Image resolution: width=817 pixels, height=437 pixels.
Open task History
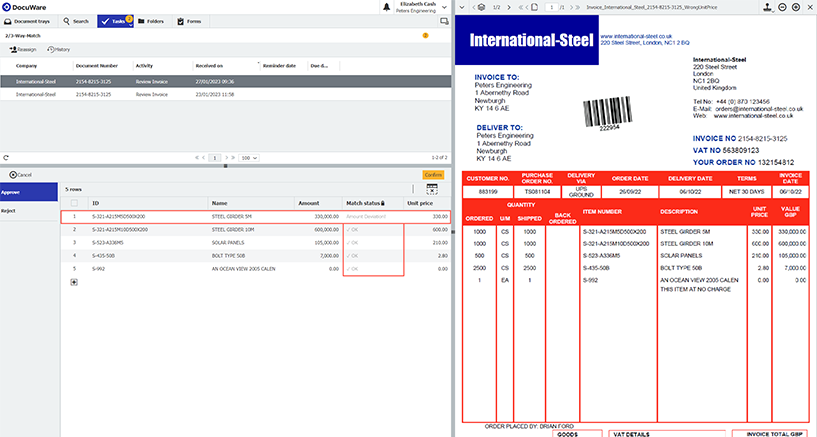58,49
